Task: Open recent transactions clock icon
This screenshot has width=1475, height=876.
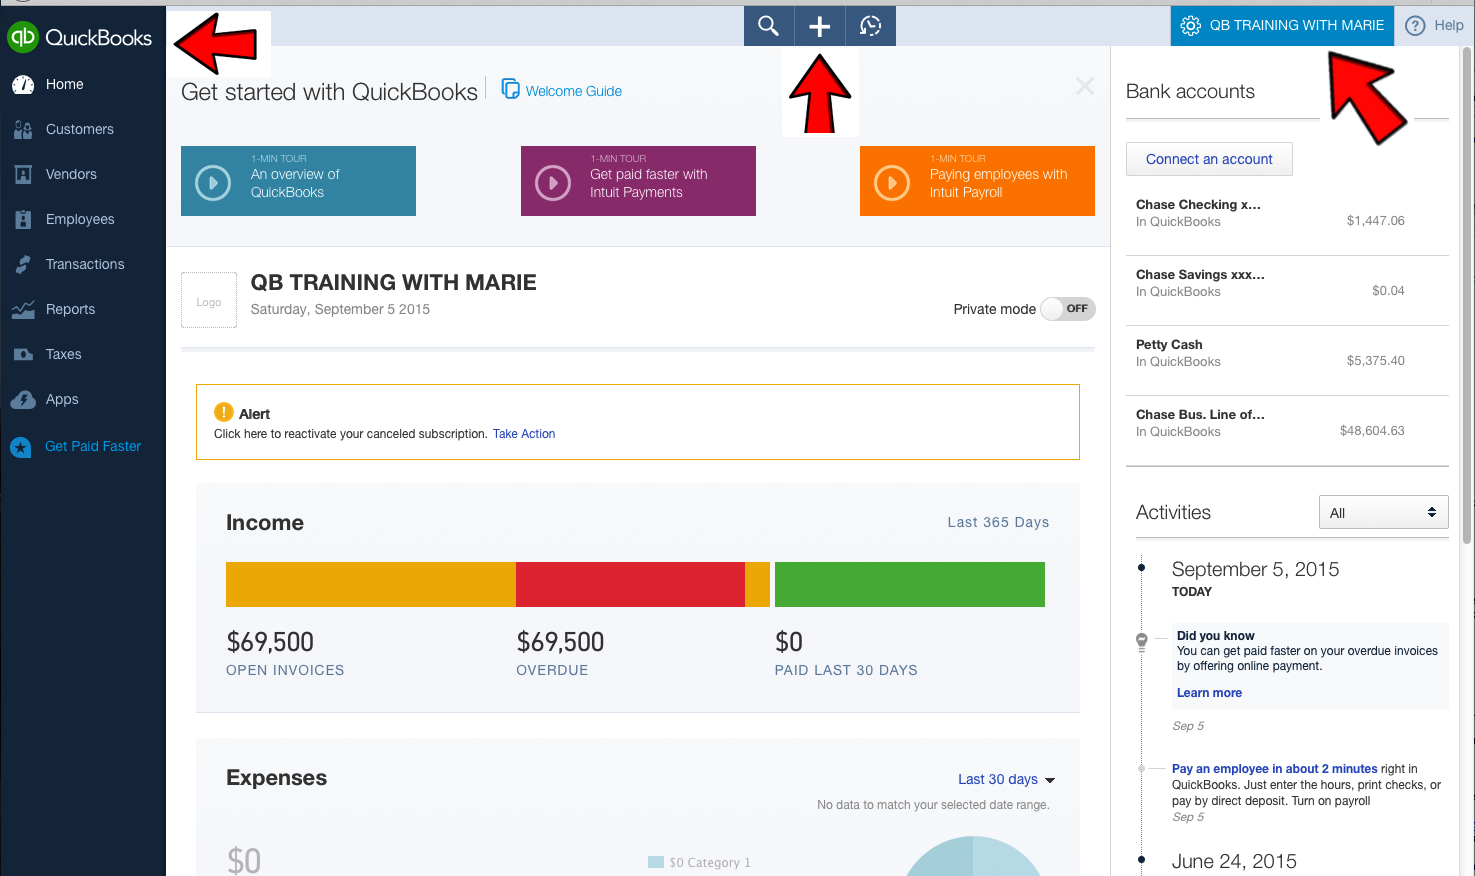Action: tap(871, 26)
